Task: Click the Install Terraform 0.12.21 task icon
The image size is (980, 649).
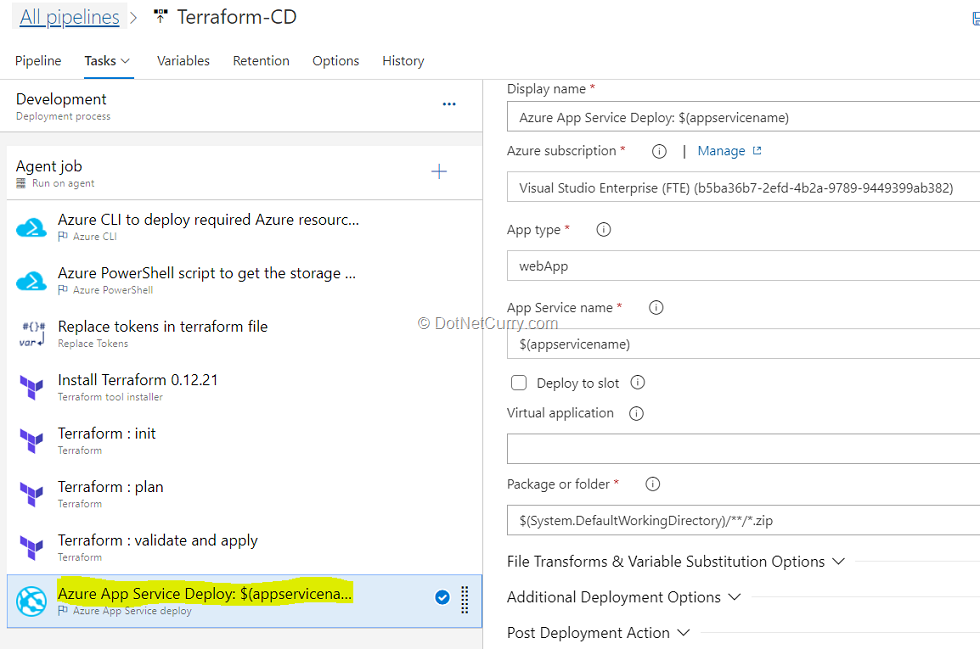Action: tap(31, 388)
